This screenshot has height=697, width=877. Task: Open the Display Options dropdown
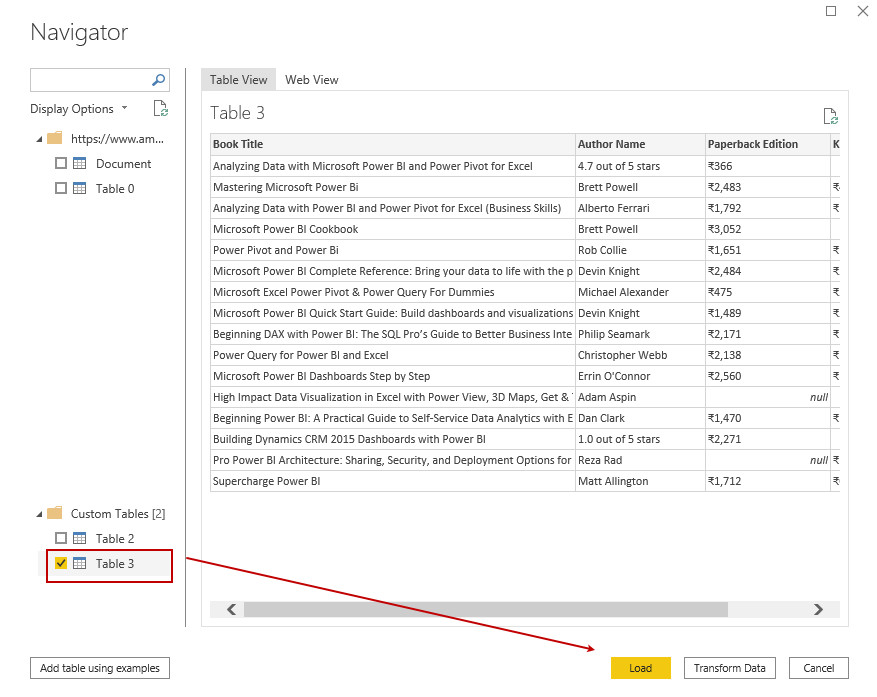pyautogui.click(x=124, y=108)
